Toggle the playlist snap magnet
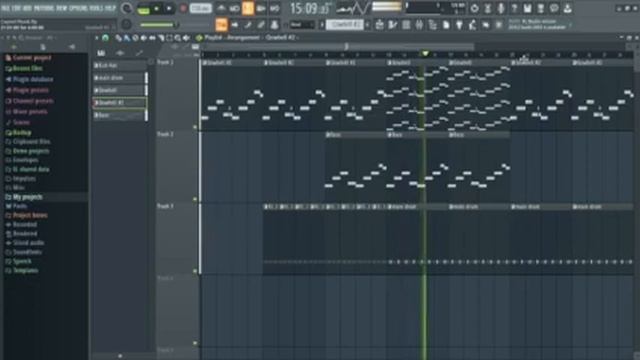The width and height of the screenshot is (640, 360). tap(105, 38)
